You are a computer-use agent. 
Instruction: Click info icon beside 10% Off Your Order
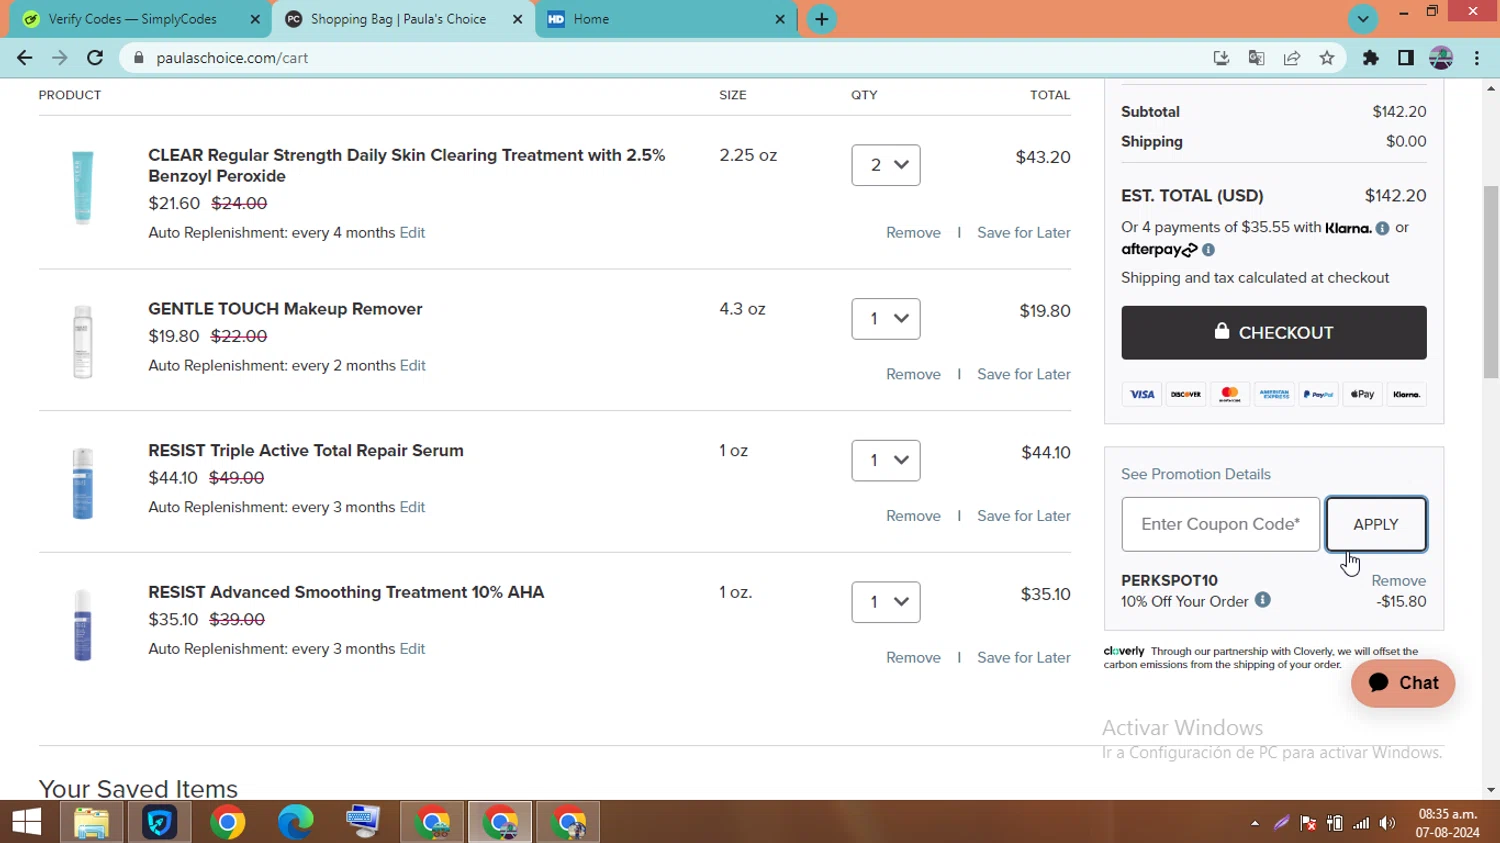coord(1263,600)
